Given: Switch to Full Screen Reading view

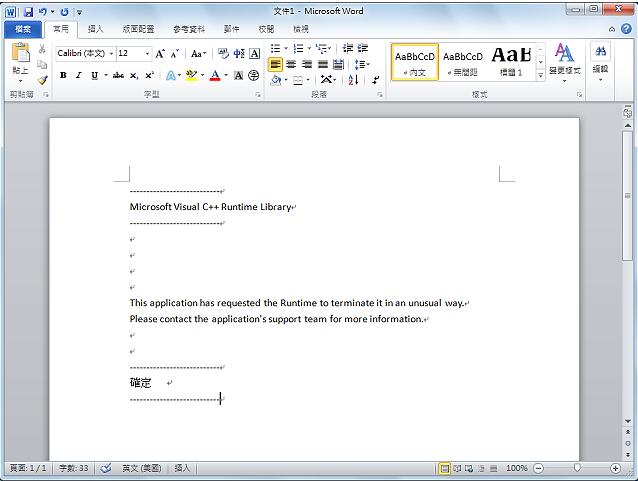Looking at the screenshot, I should point(457,469).
